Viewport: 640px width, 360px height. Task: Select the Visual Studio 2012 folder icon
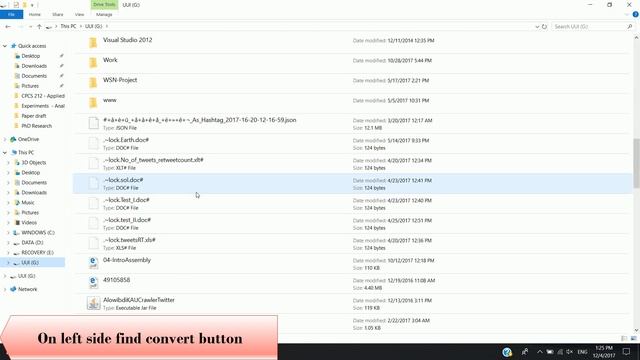pos(93,42)
